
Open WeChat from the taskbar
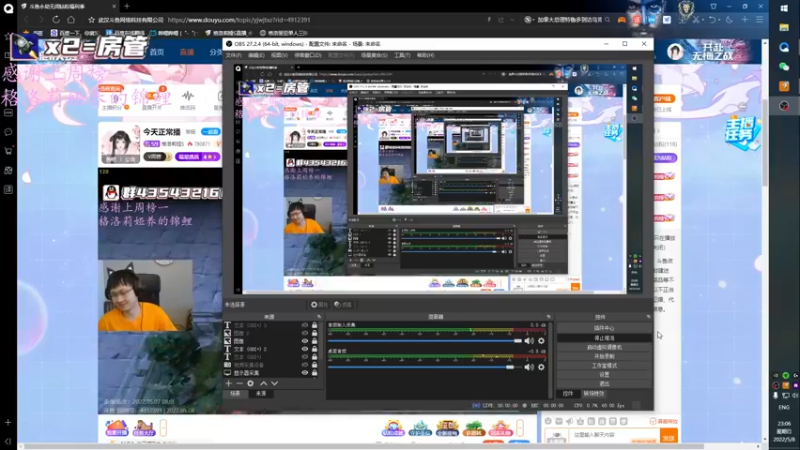coord(784,66)
